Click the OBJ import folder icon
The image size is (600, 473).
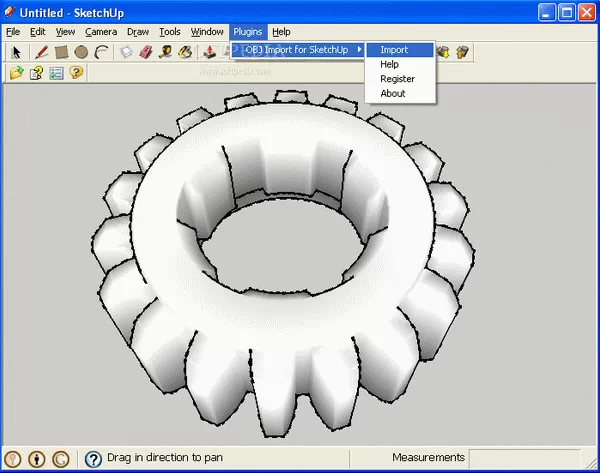pyautogui.click(x=16, y=72)
